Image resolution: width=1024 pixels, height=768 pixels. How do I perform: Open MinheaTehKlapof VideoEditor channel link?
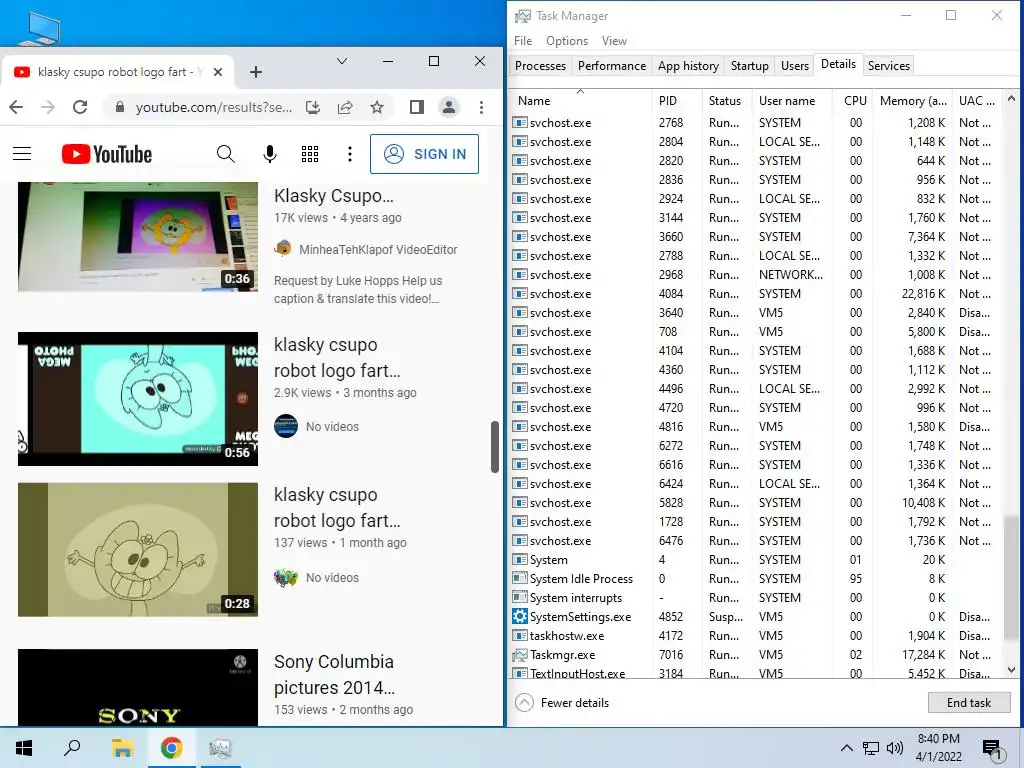click(x=378, y=249)
